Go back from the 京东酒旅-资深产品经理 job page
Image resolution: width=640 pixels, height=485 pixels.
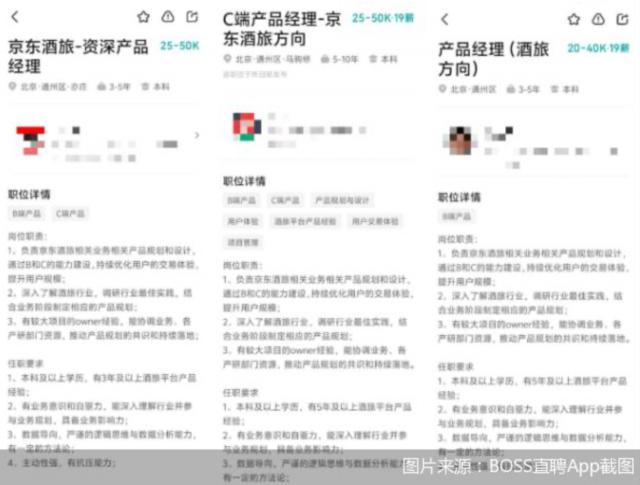[15, 17]
